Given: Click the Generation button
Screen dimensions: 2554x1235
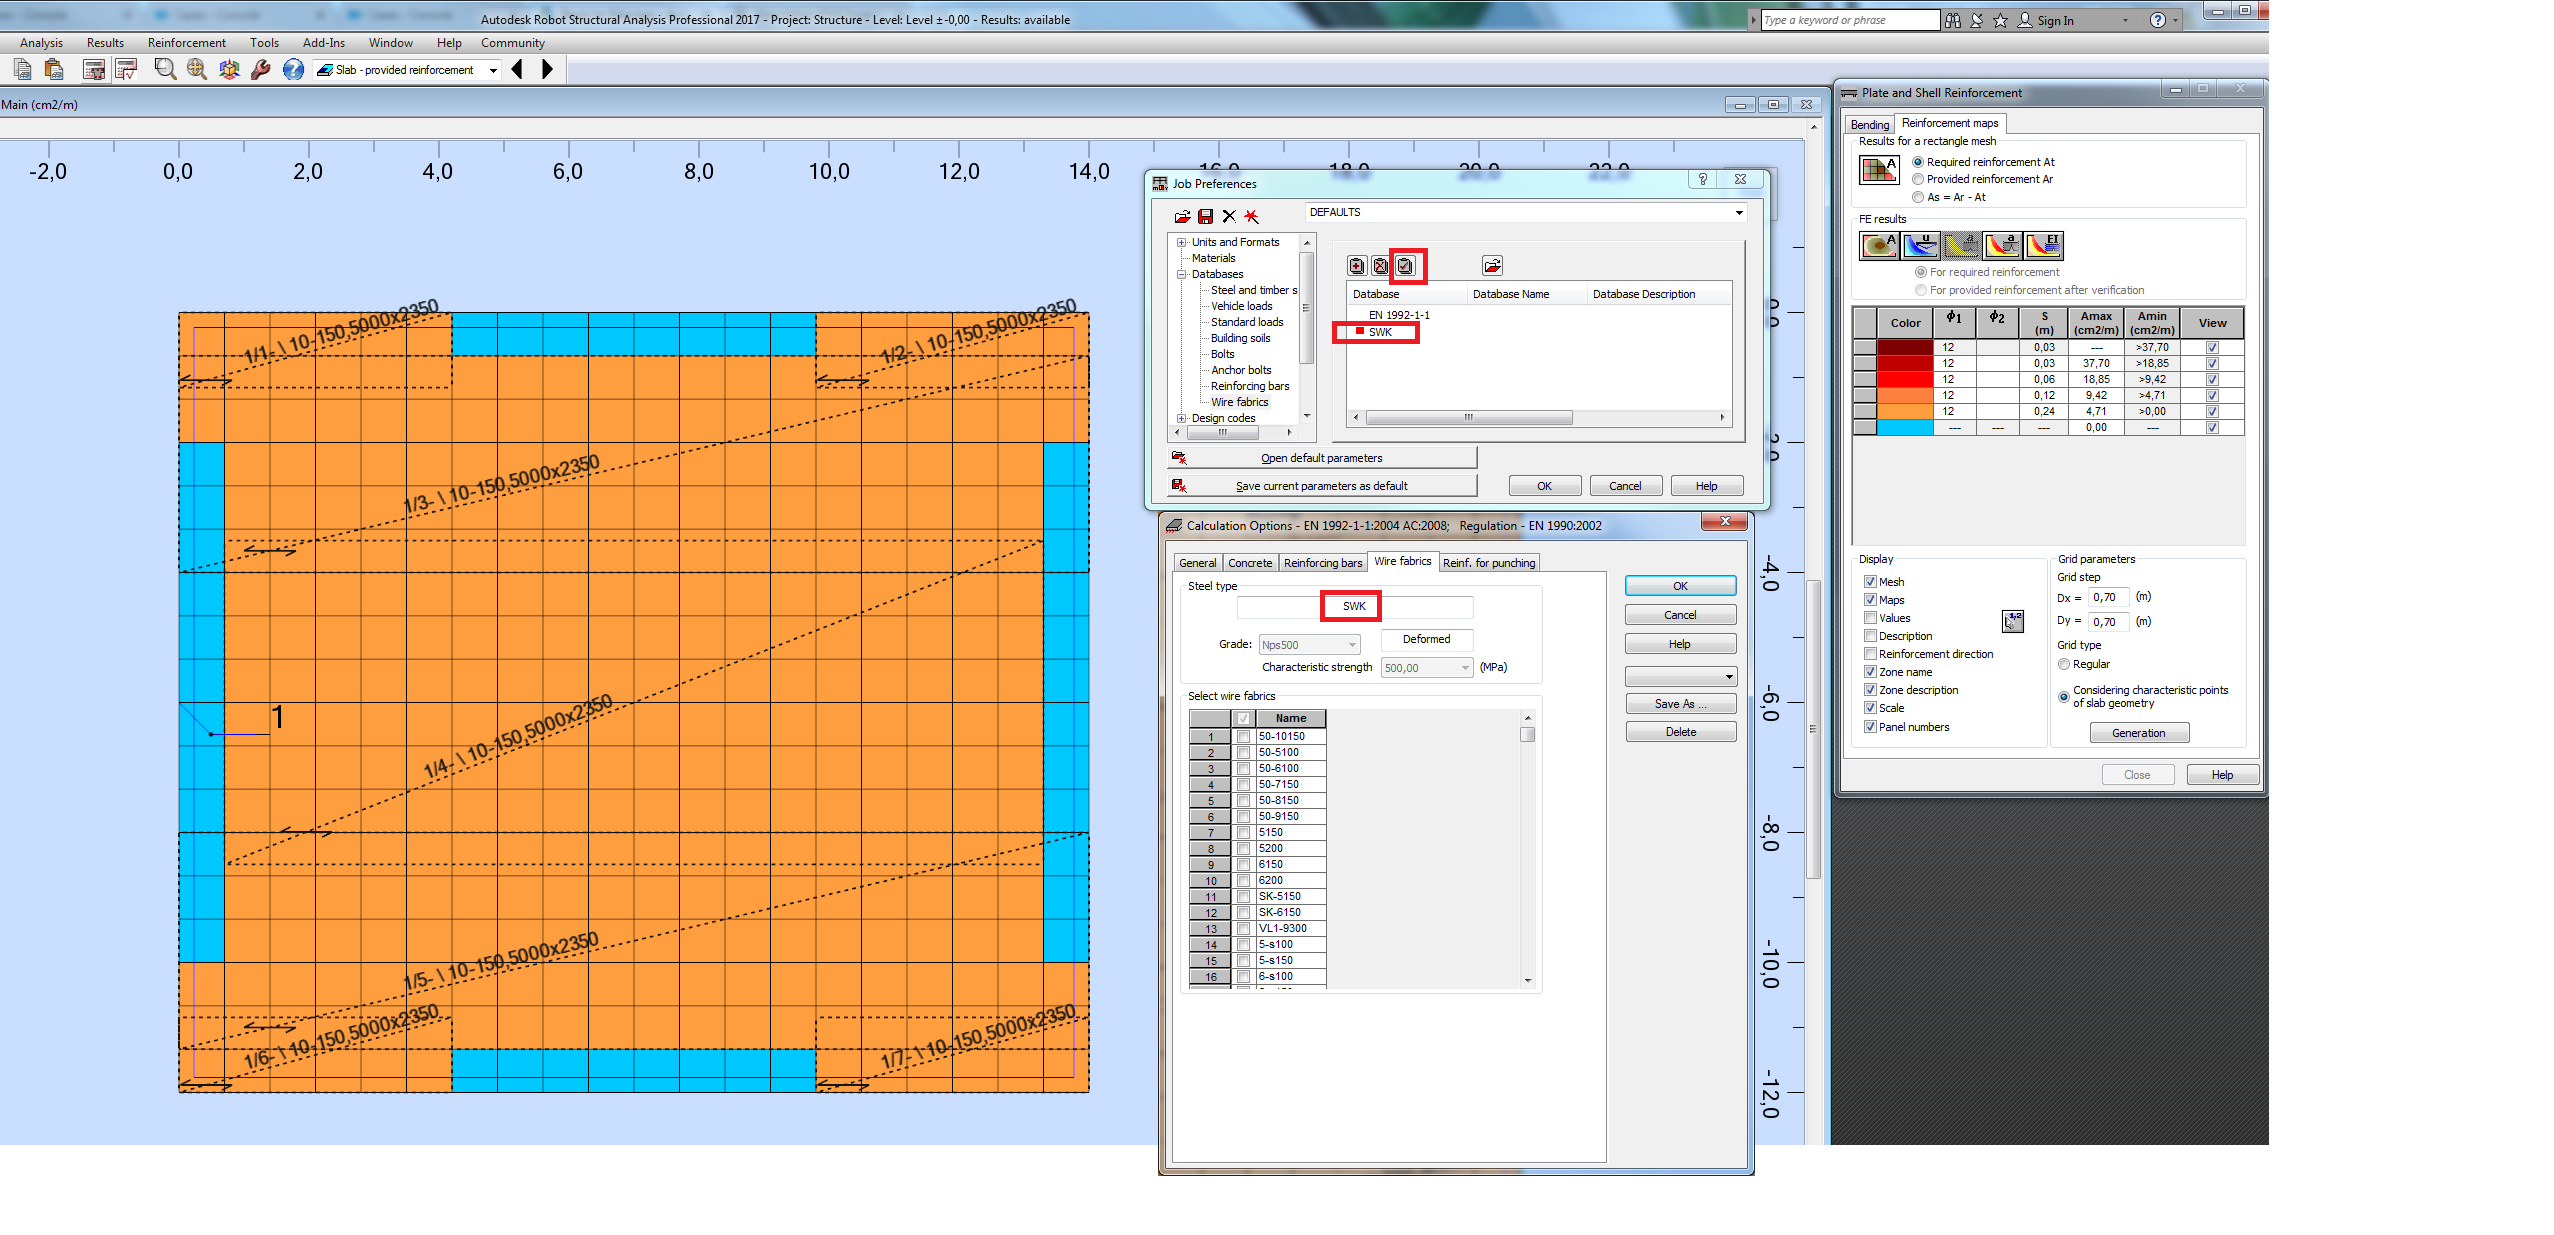Looking at the screenshot, I should click(x=2139, y=732).
